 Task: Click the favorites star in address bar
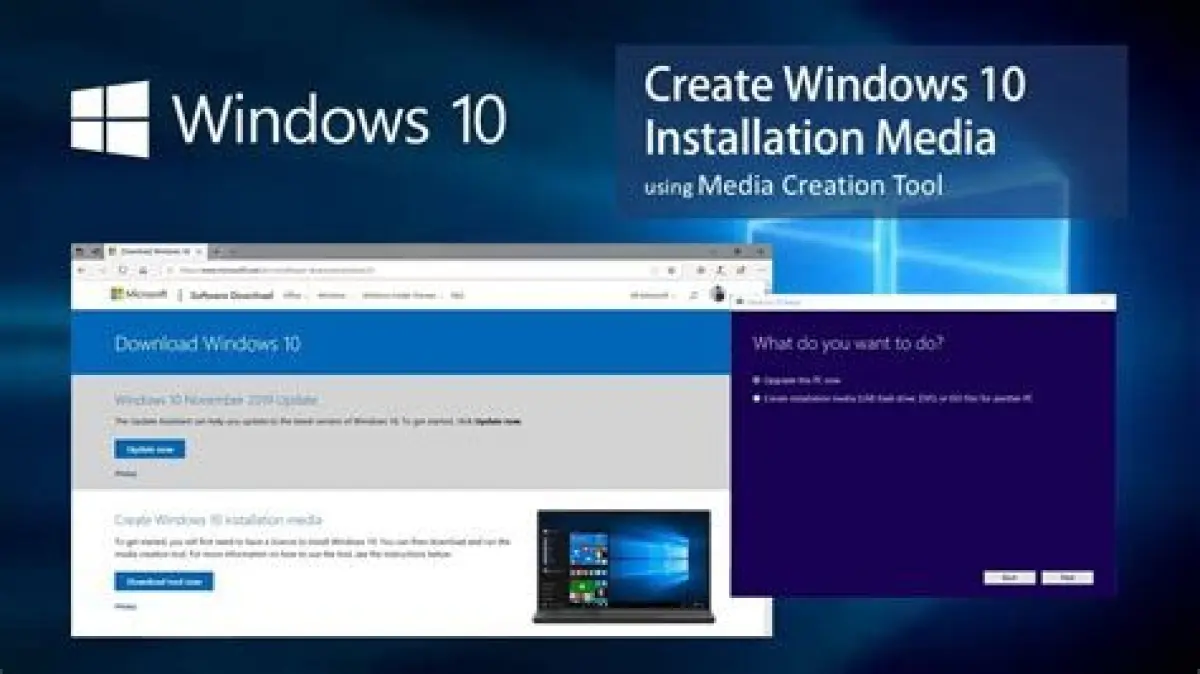(x=671, y=271)
